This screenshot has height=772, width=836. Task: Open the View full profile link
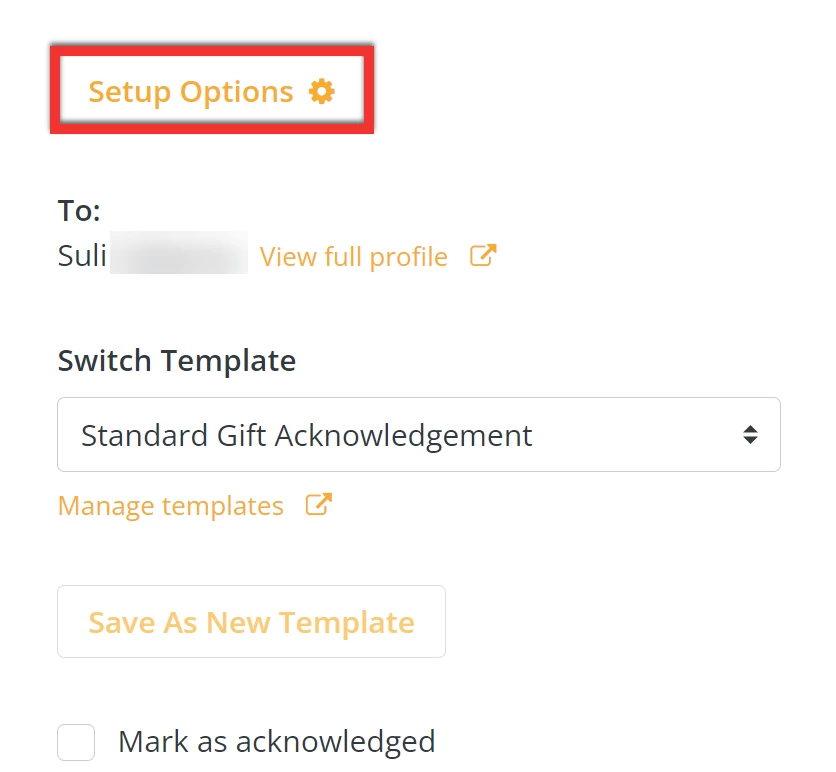[x=354, y=257]
